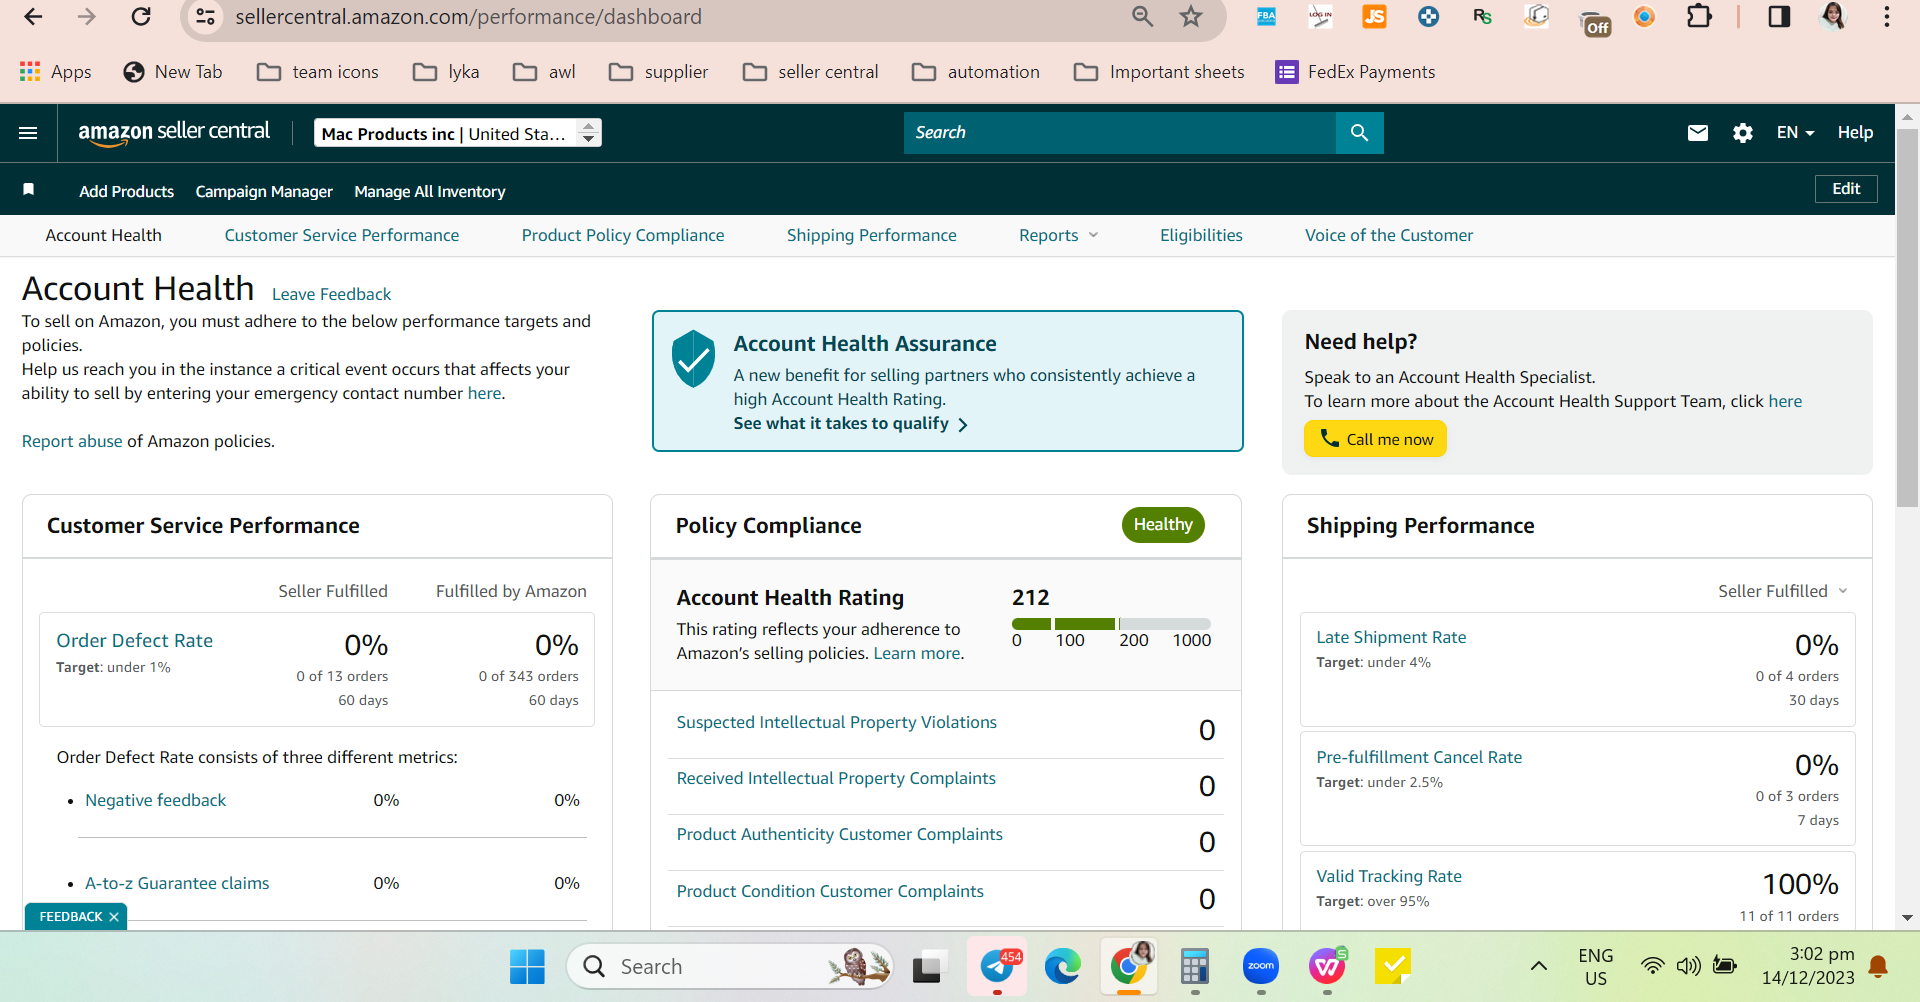Image resolution: width=1920 pixels, height=1002 pixels.
Task: Open the FBA calculator extension
Action: (x=1266, y=17)
